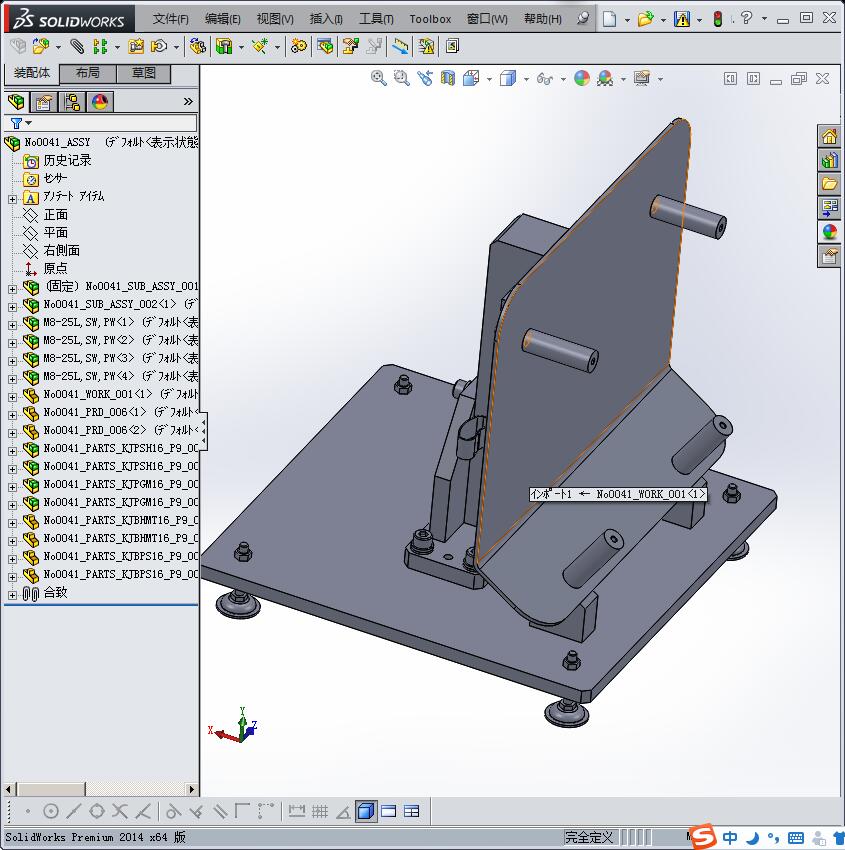Image resolution: width=845 pixels, height=850 pixels.
Task: Toggle the shaded with edges display button
Action: (366, 811)
